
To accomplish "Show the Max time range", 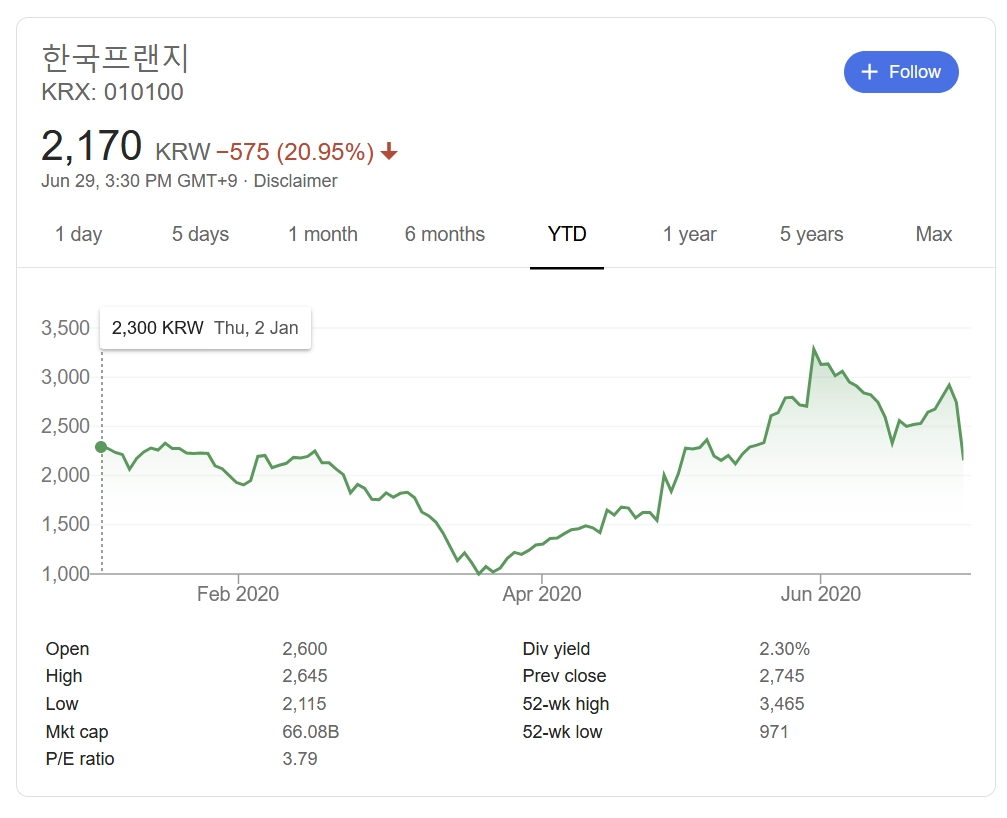I will click(933, 234).
